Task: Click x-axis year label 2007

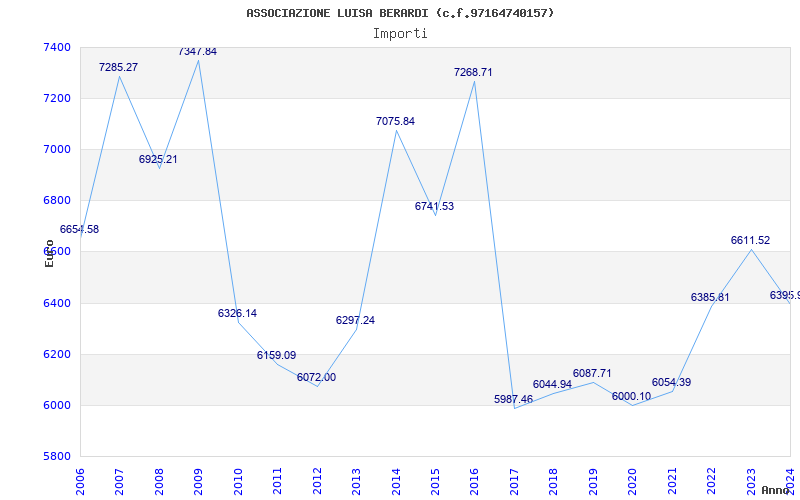Action: (119, 482)
